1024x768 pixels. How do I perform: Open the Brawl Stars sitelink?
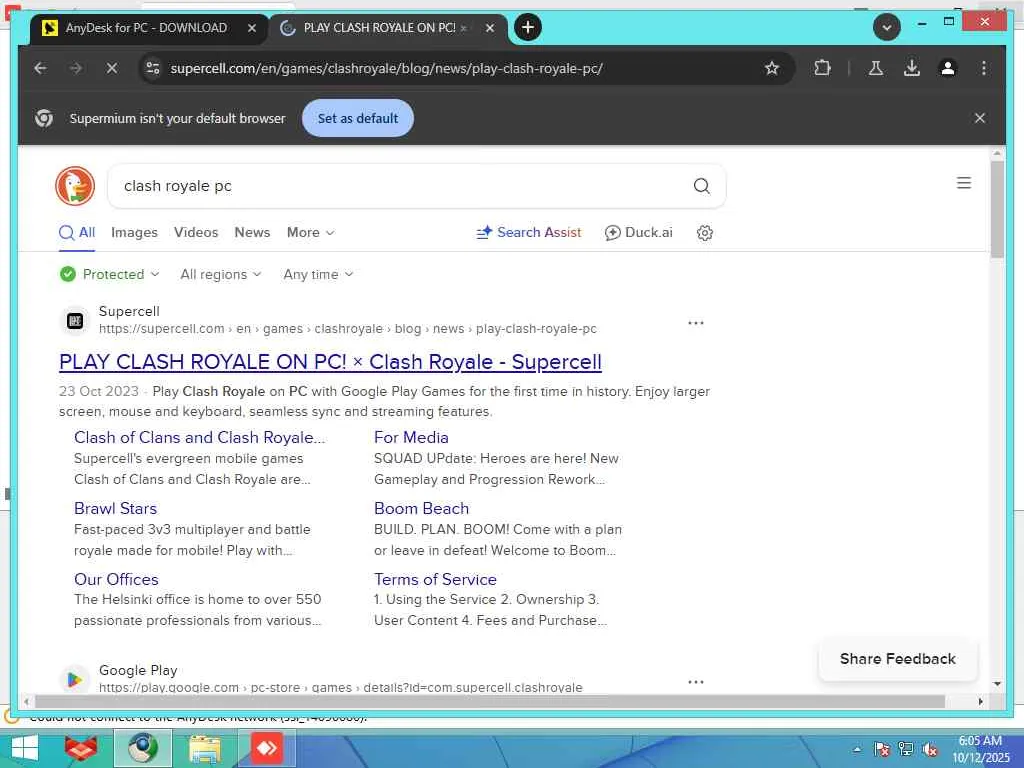pyautogui.click(x=116, y=509)
